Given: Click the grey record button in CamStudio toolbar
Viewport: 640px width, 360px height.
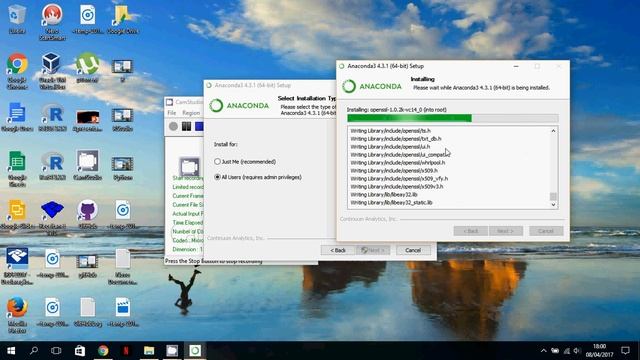Looking at the screenshot, I should [173, 127].
